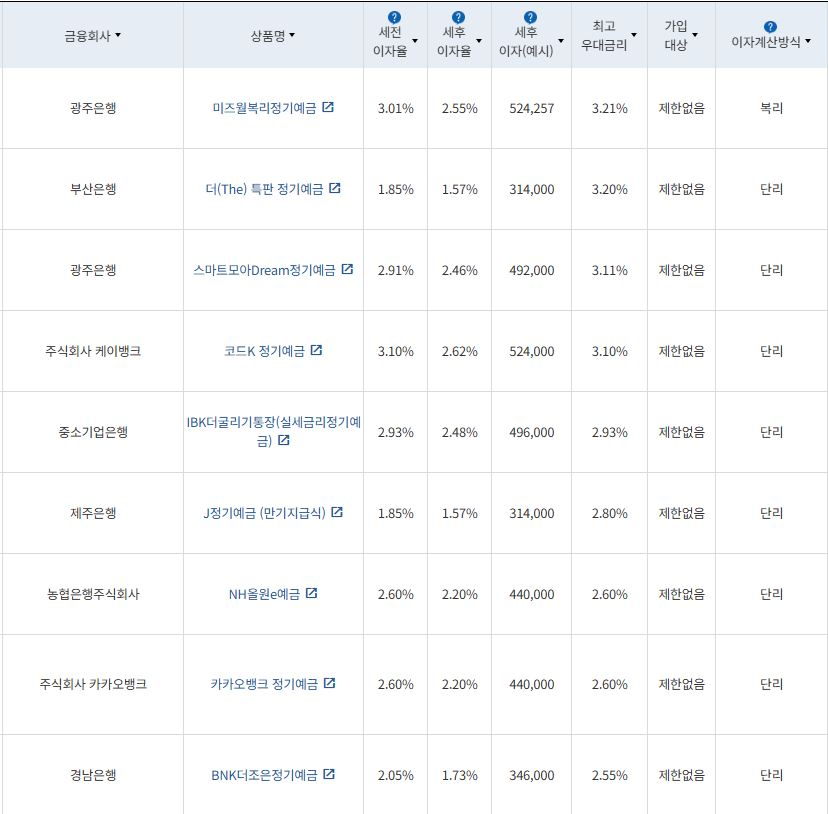Sort by 세후 이자율 column arrow

pyautogui.click(x=479, y=41)
